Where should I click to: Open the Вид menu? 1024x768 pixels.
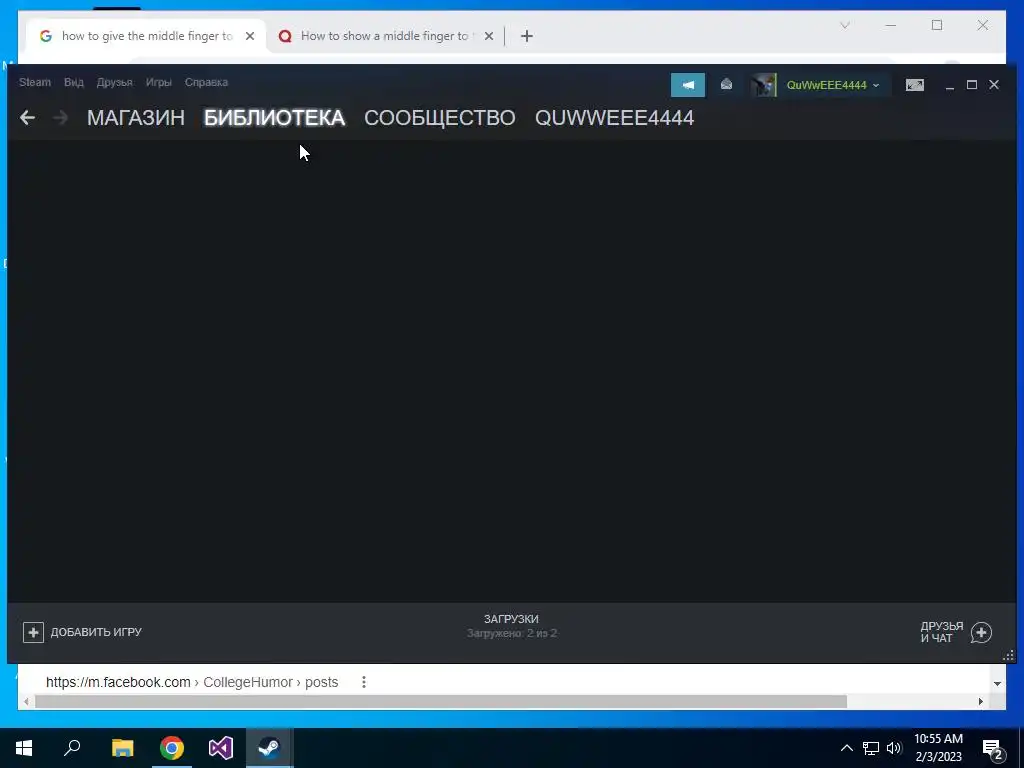[74, 82]
